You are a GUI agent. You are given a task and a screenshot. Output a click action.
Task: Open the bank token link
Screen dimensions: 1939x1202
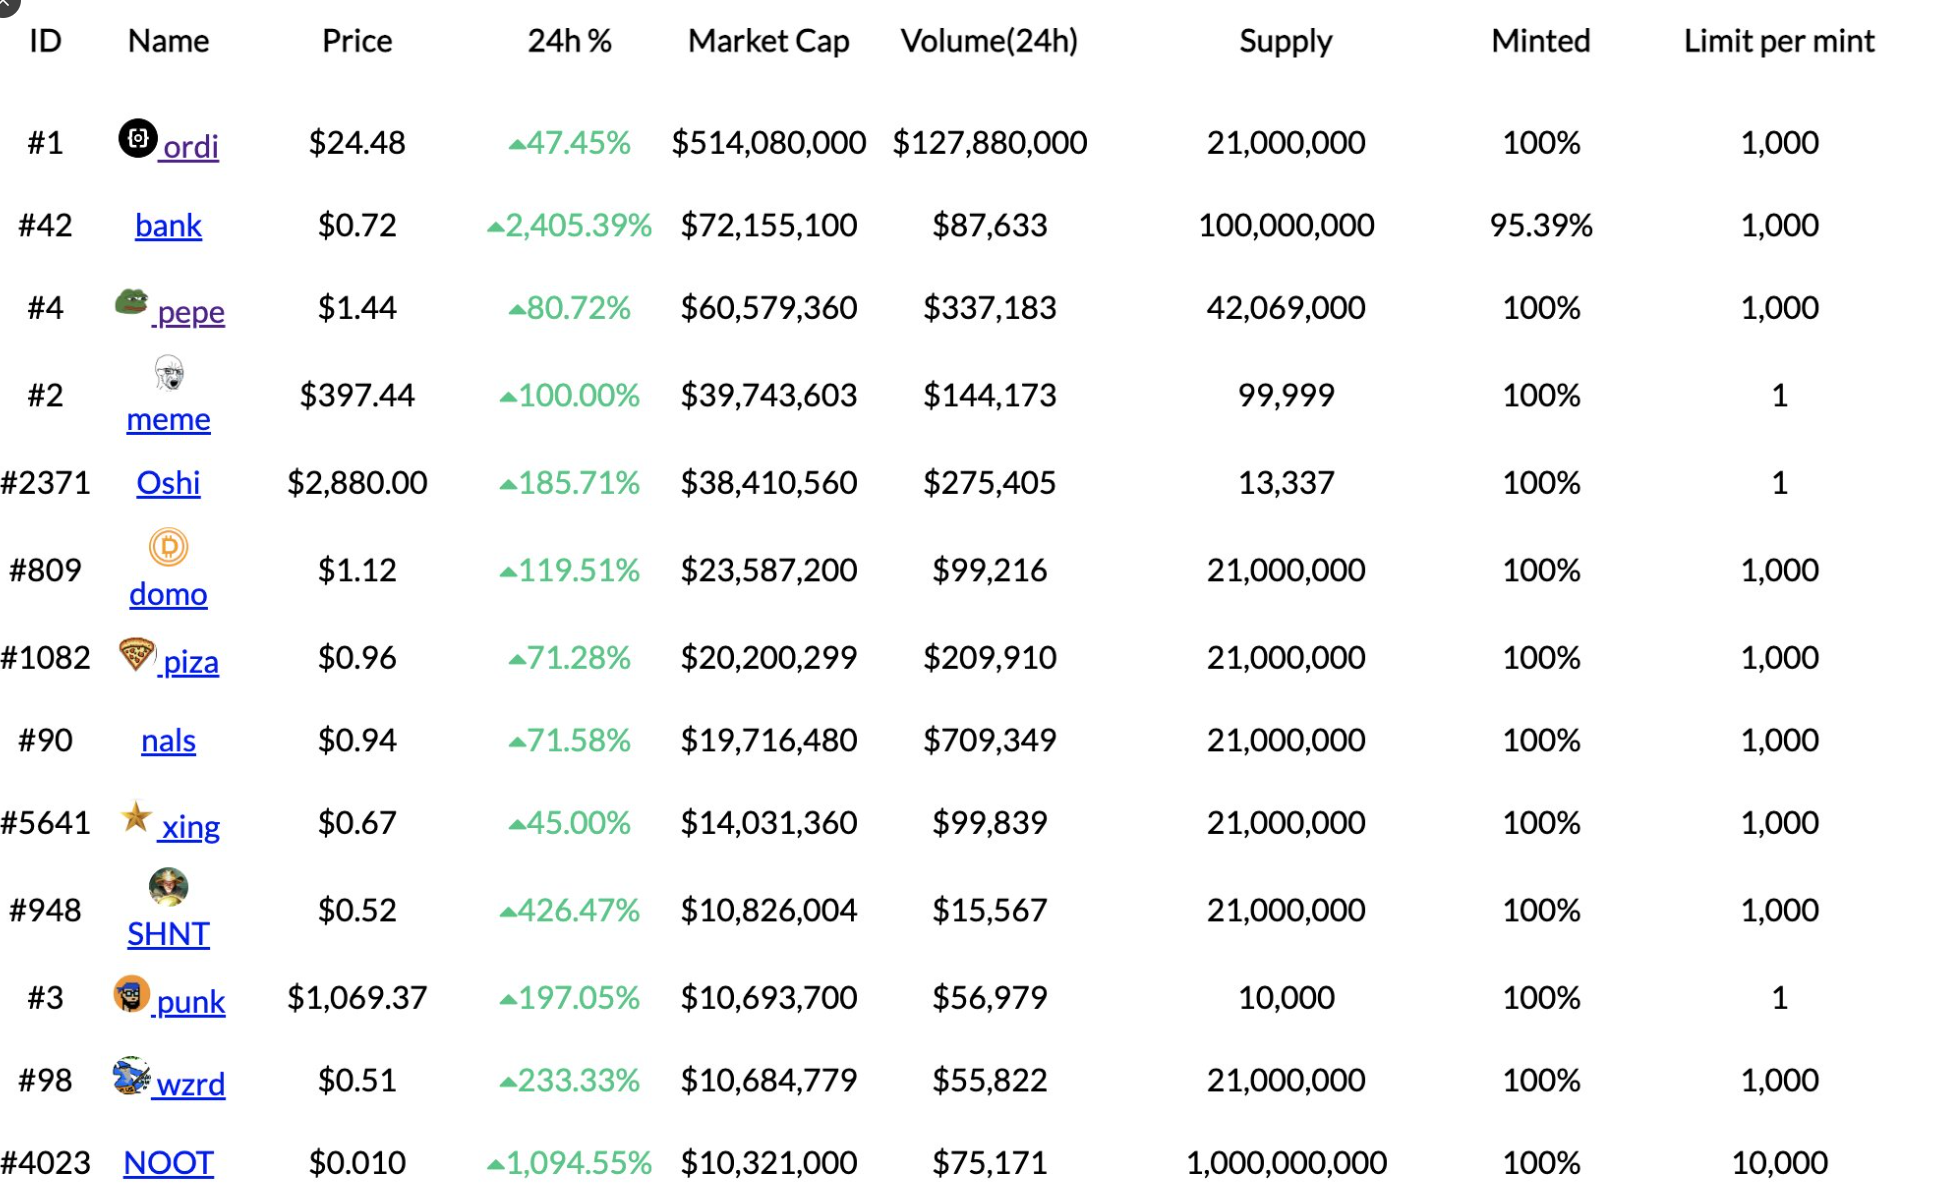pos(168,226)
